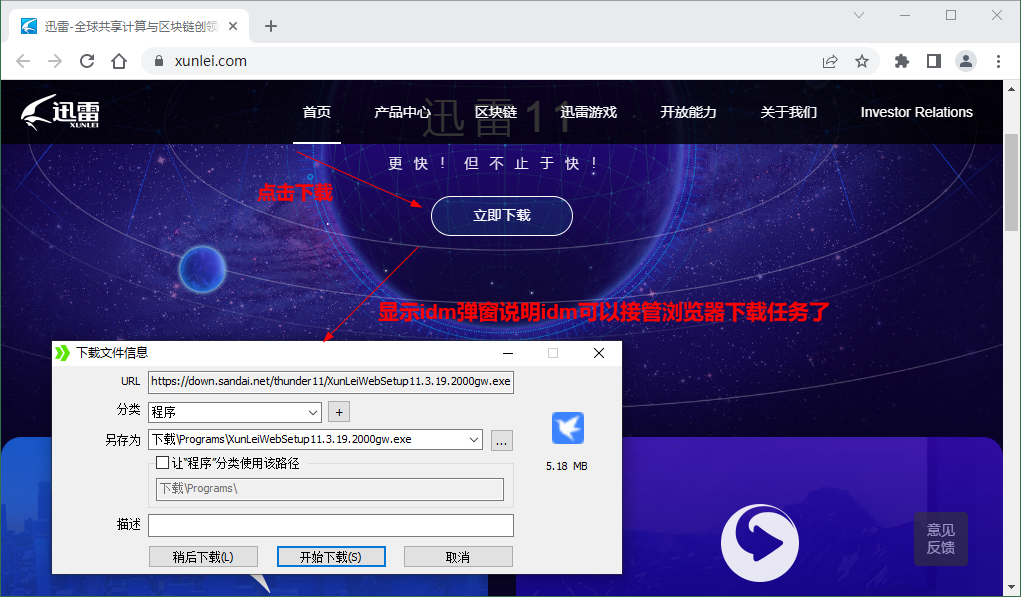Click the IDM green arrow title icon
This screenshot has width=1021, height=597.
click(x=62, y=353)
